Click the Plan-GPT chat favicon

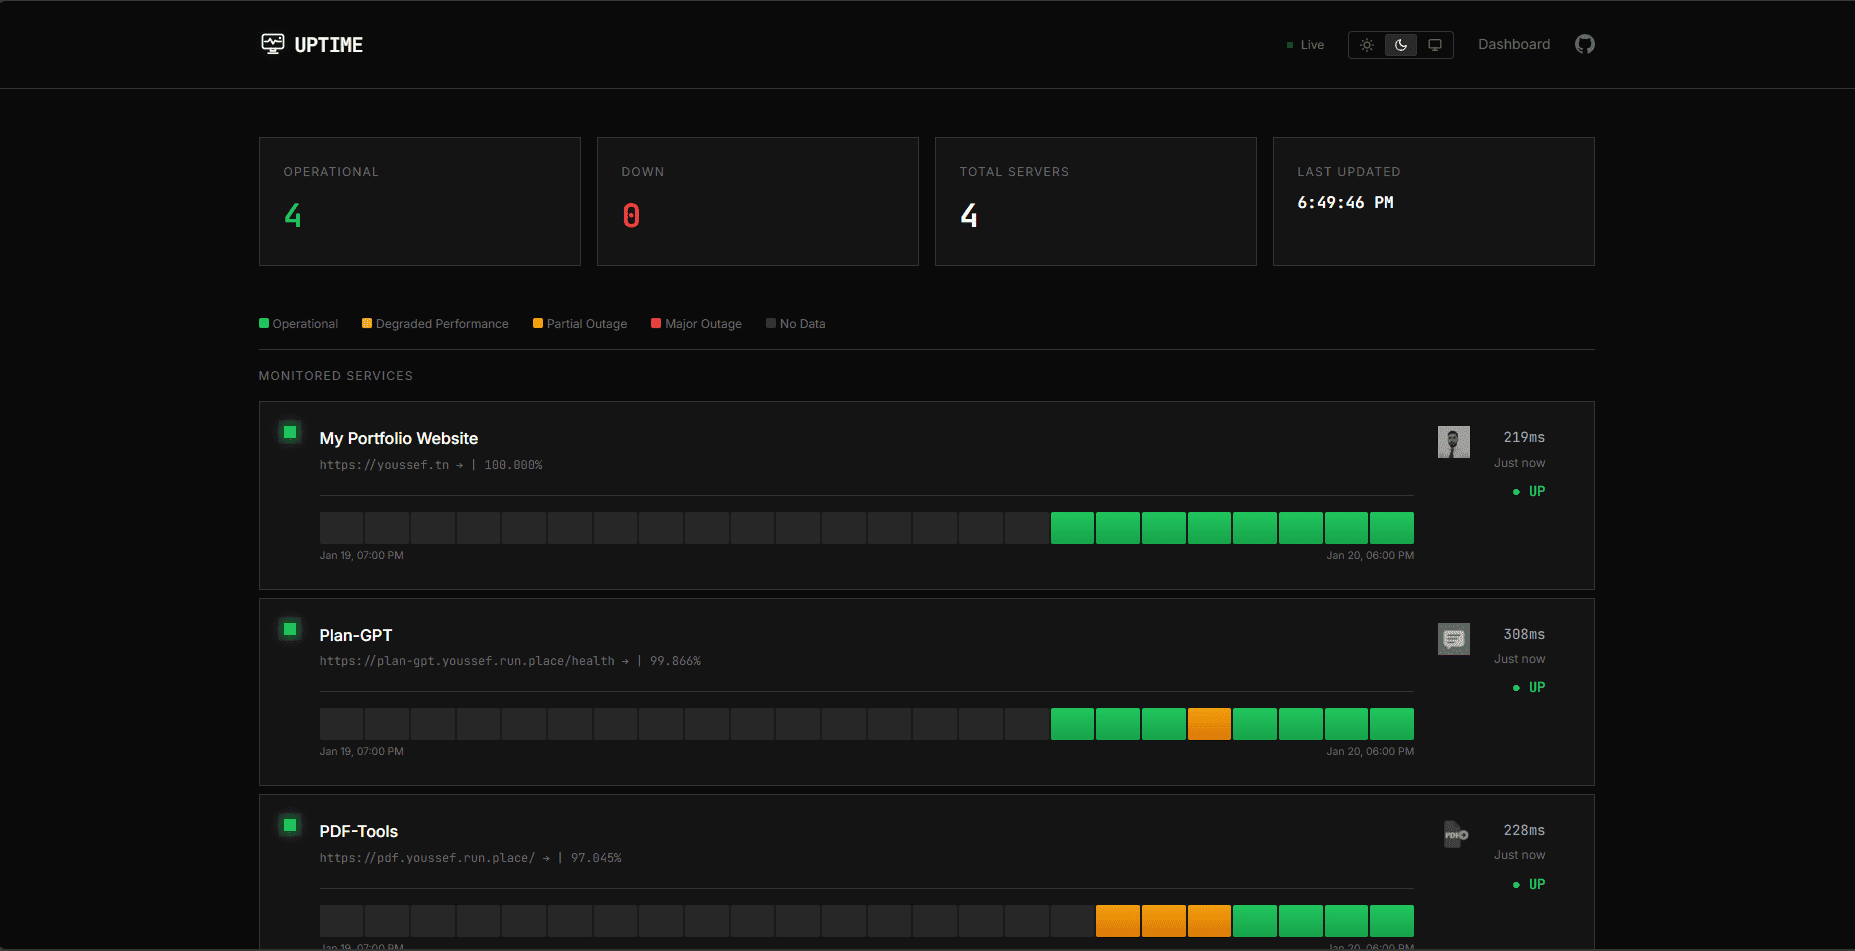(1454, 638)
